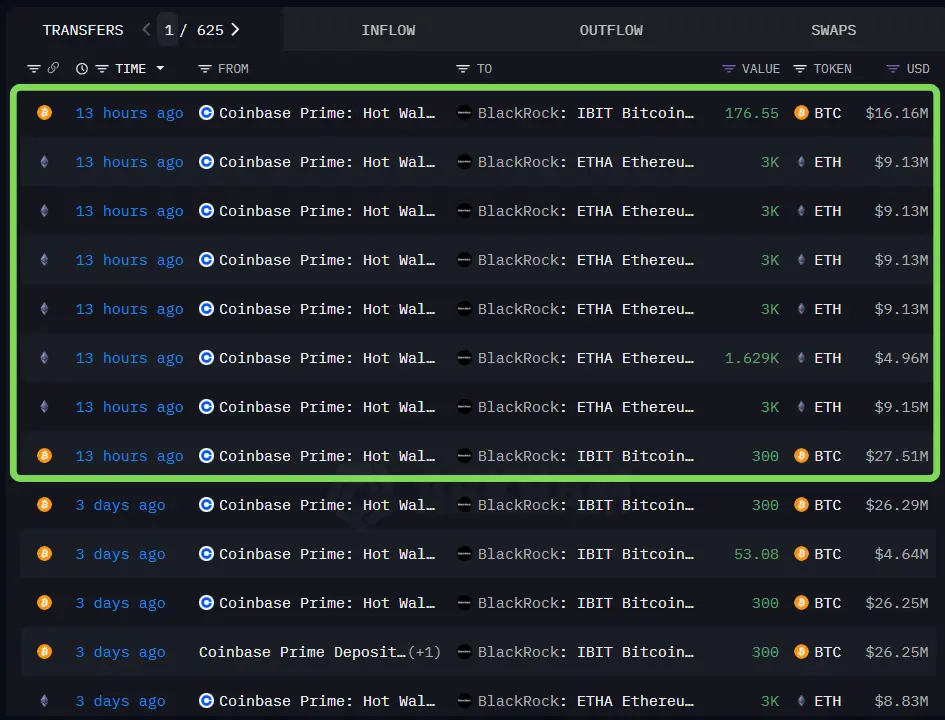The image size is (945, 720).
Task: Open '13 hours ago' link in $9.15M row
Action: click(129, 407)
